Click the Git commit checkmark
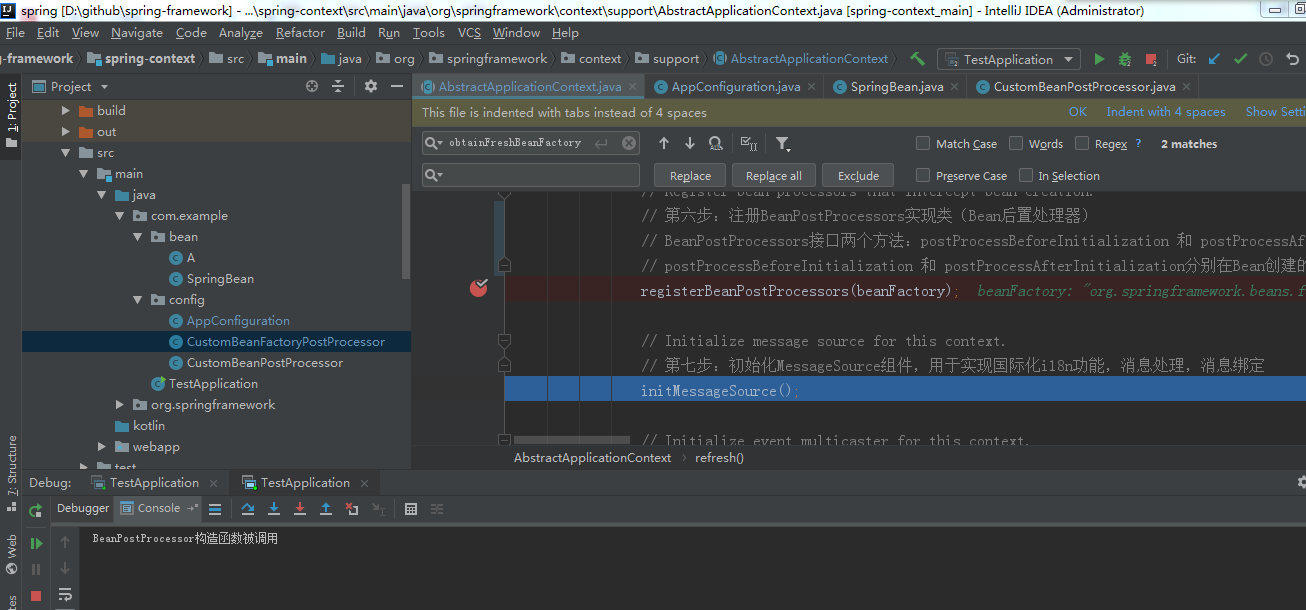Viewport: 1306px width, 610px height. tap(1240, 59)
